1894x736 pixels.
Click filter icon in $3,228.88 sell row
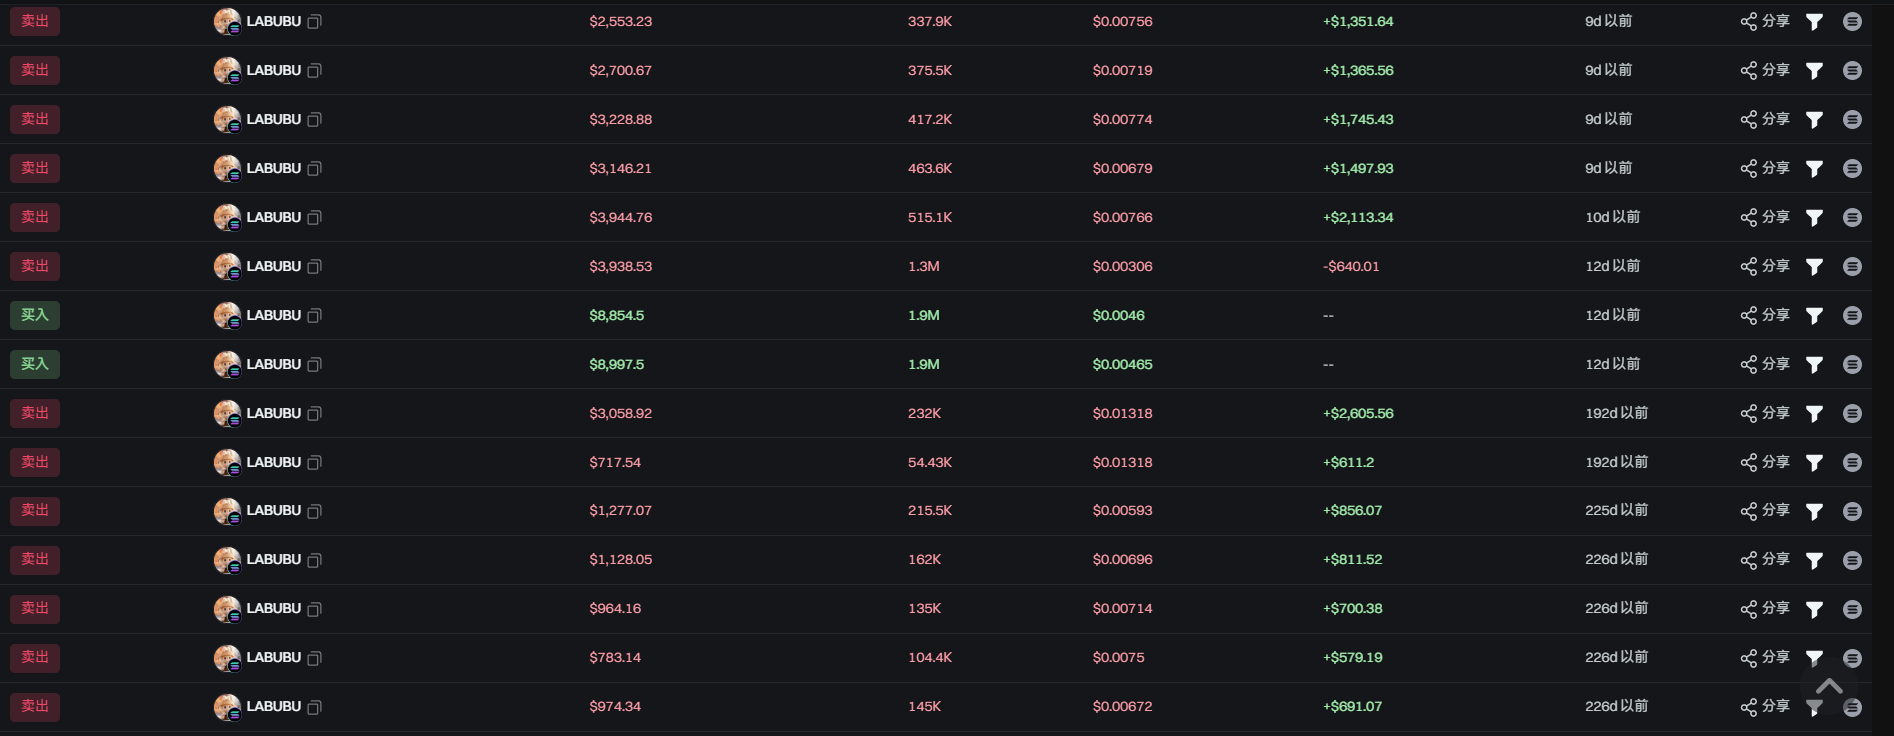click(x=1814, y=119)
